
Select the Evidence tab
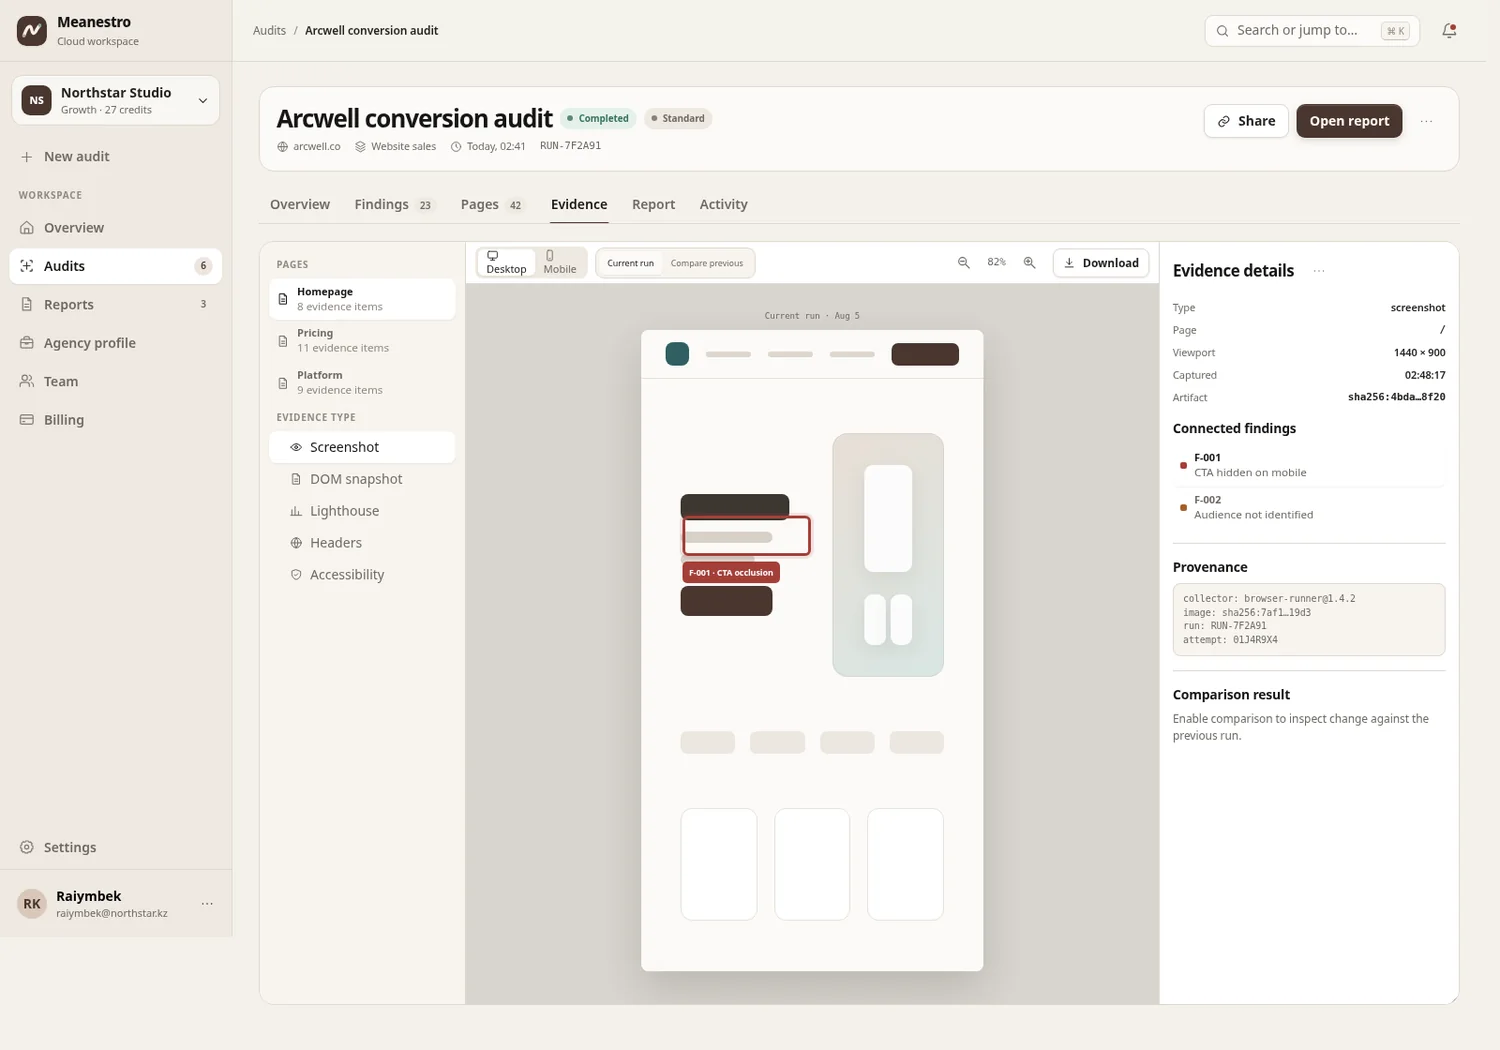[x=579, y=204]
